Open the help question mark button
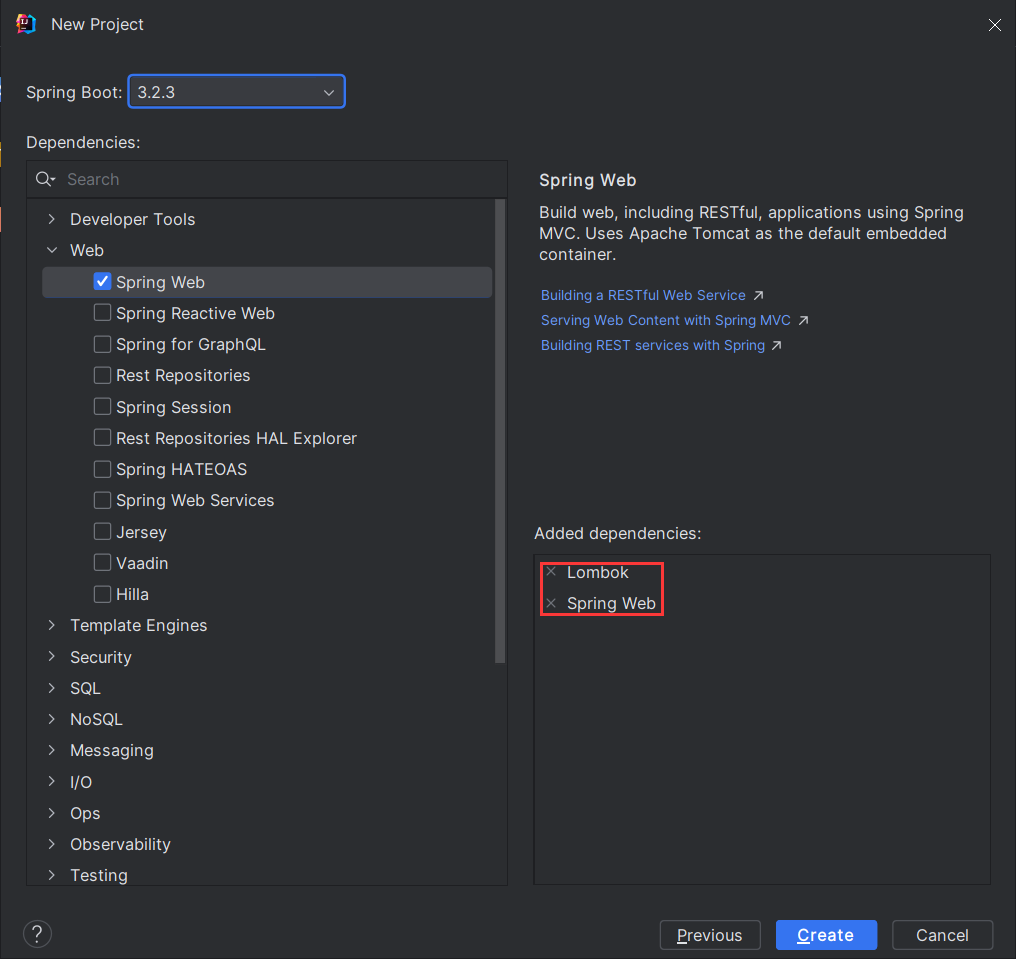Viewport: 1016px width, 959px height. click(x=37, y=934)
